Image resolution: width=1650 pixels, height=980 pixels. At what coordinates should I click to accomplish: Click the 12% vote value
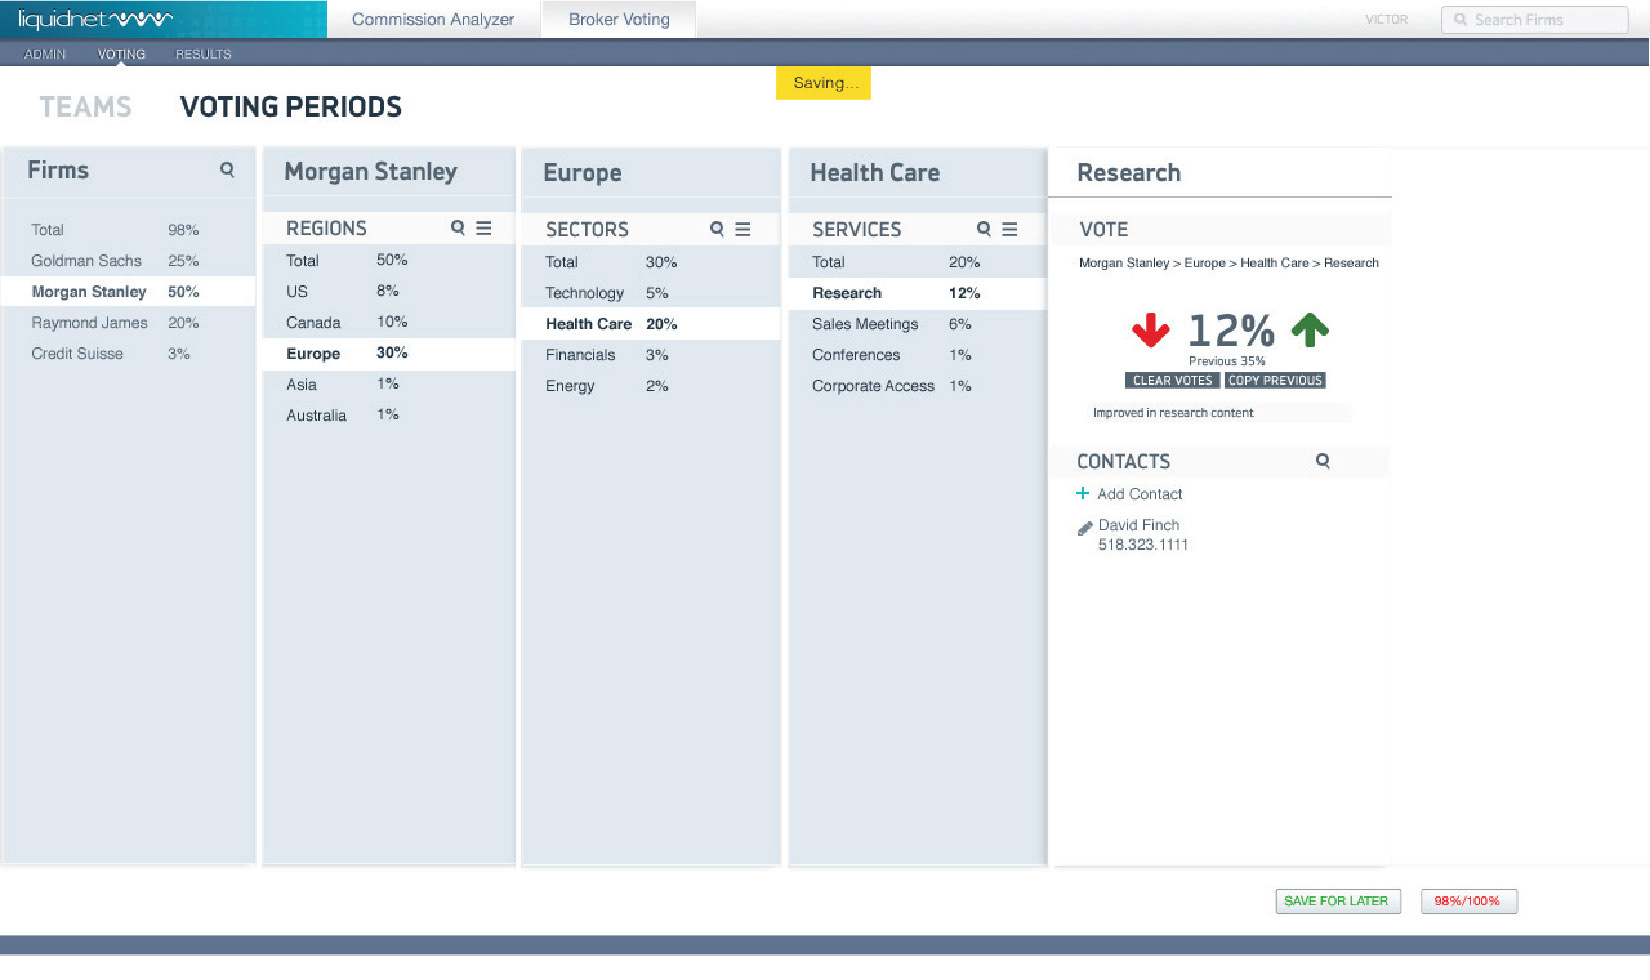tap(1231, 331)
